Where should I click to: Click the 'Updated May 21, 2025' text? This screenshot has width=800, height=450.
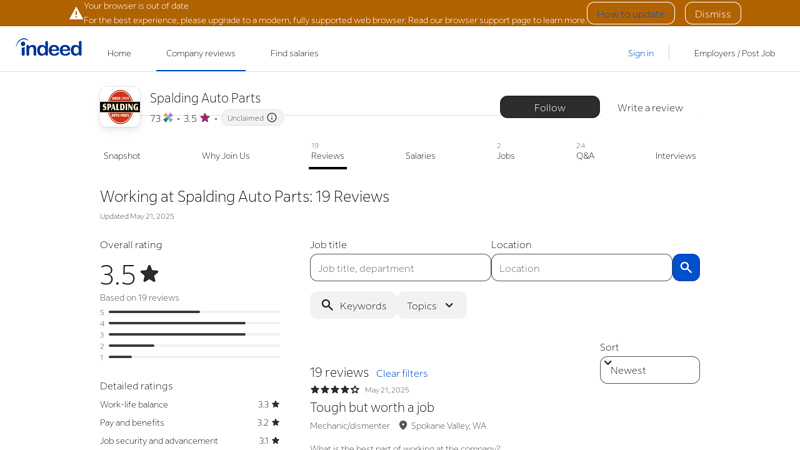pos(137,216)
